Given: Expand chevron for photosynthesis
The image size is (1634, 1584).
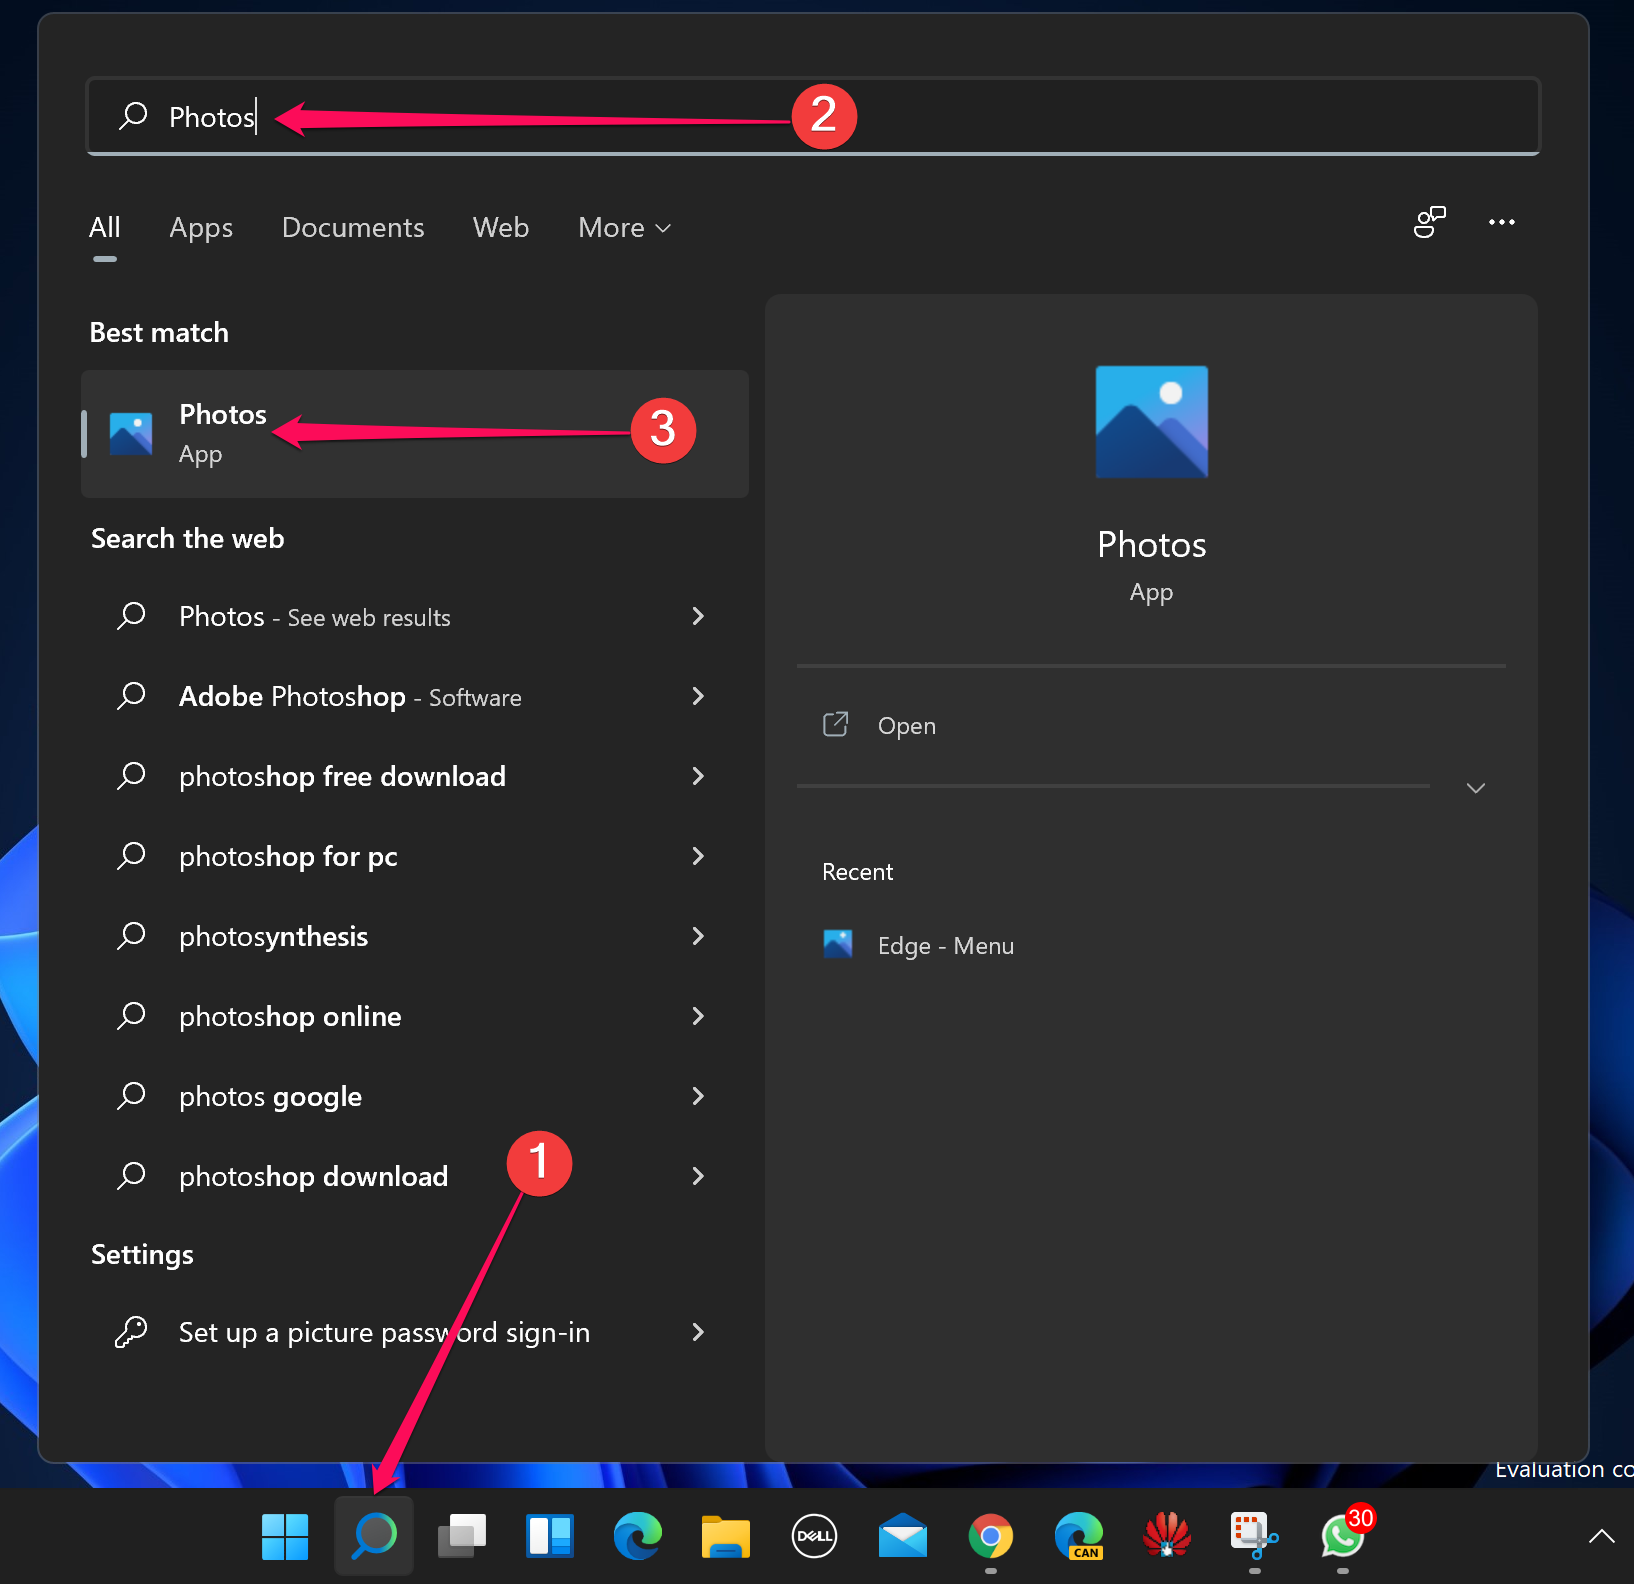Looking at the screenshot, I should (698, 936).
